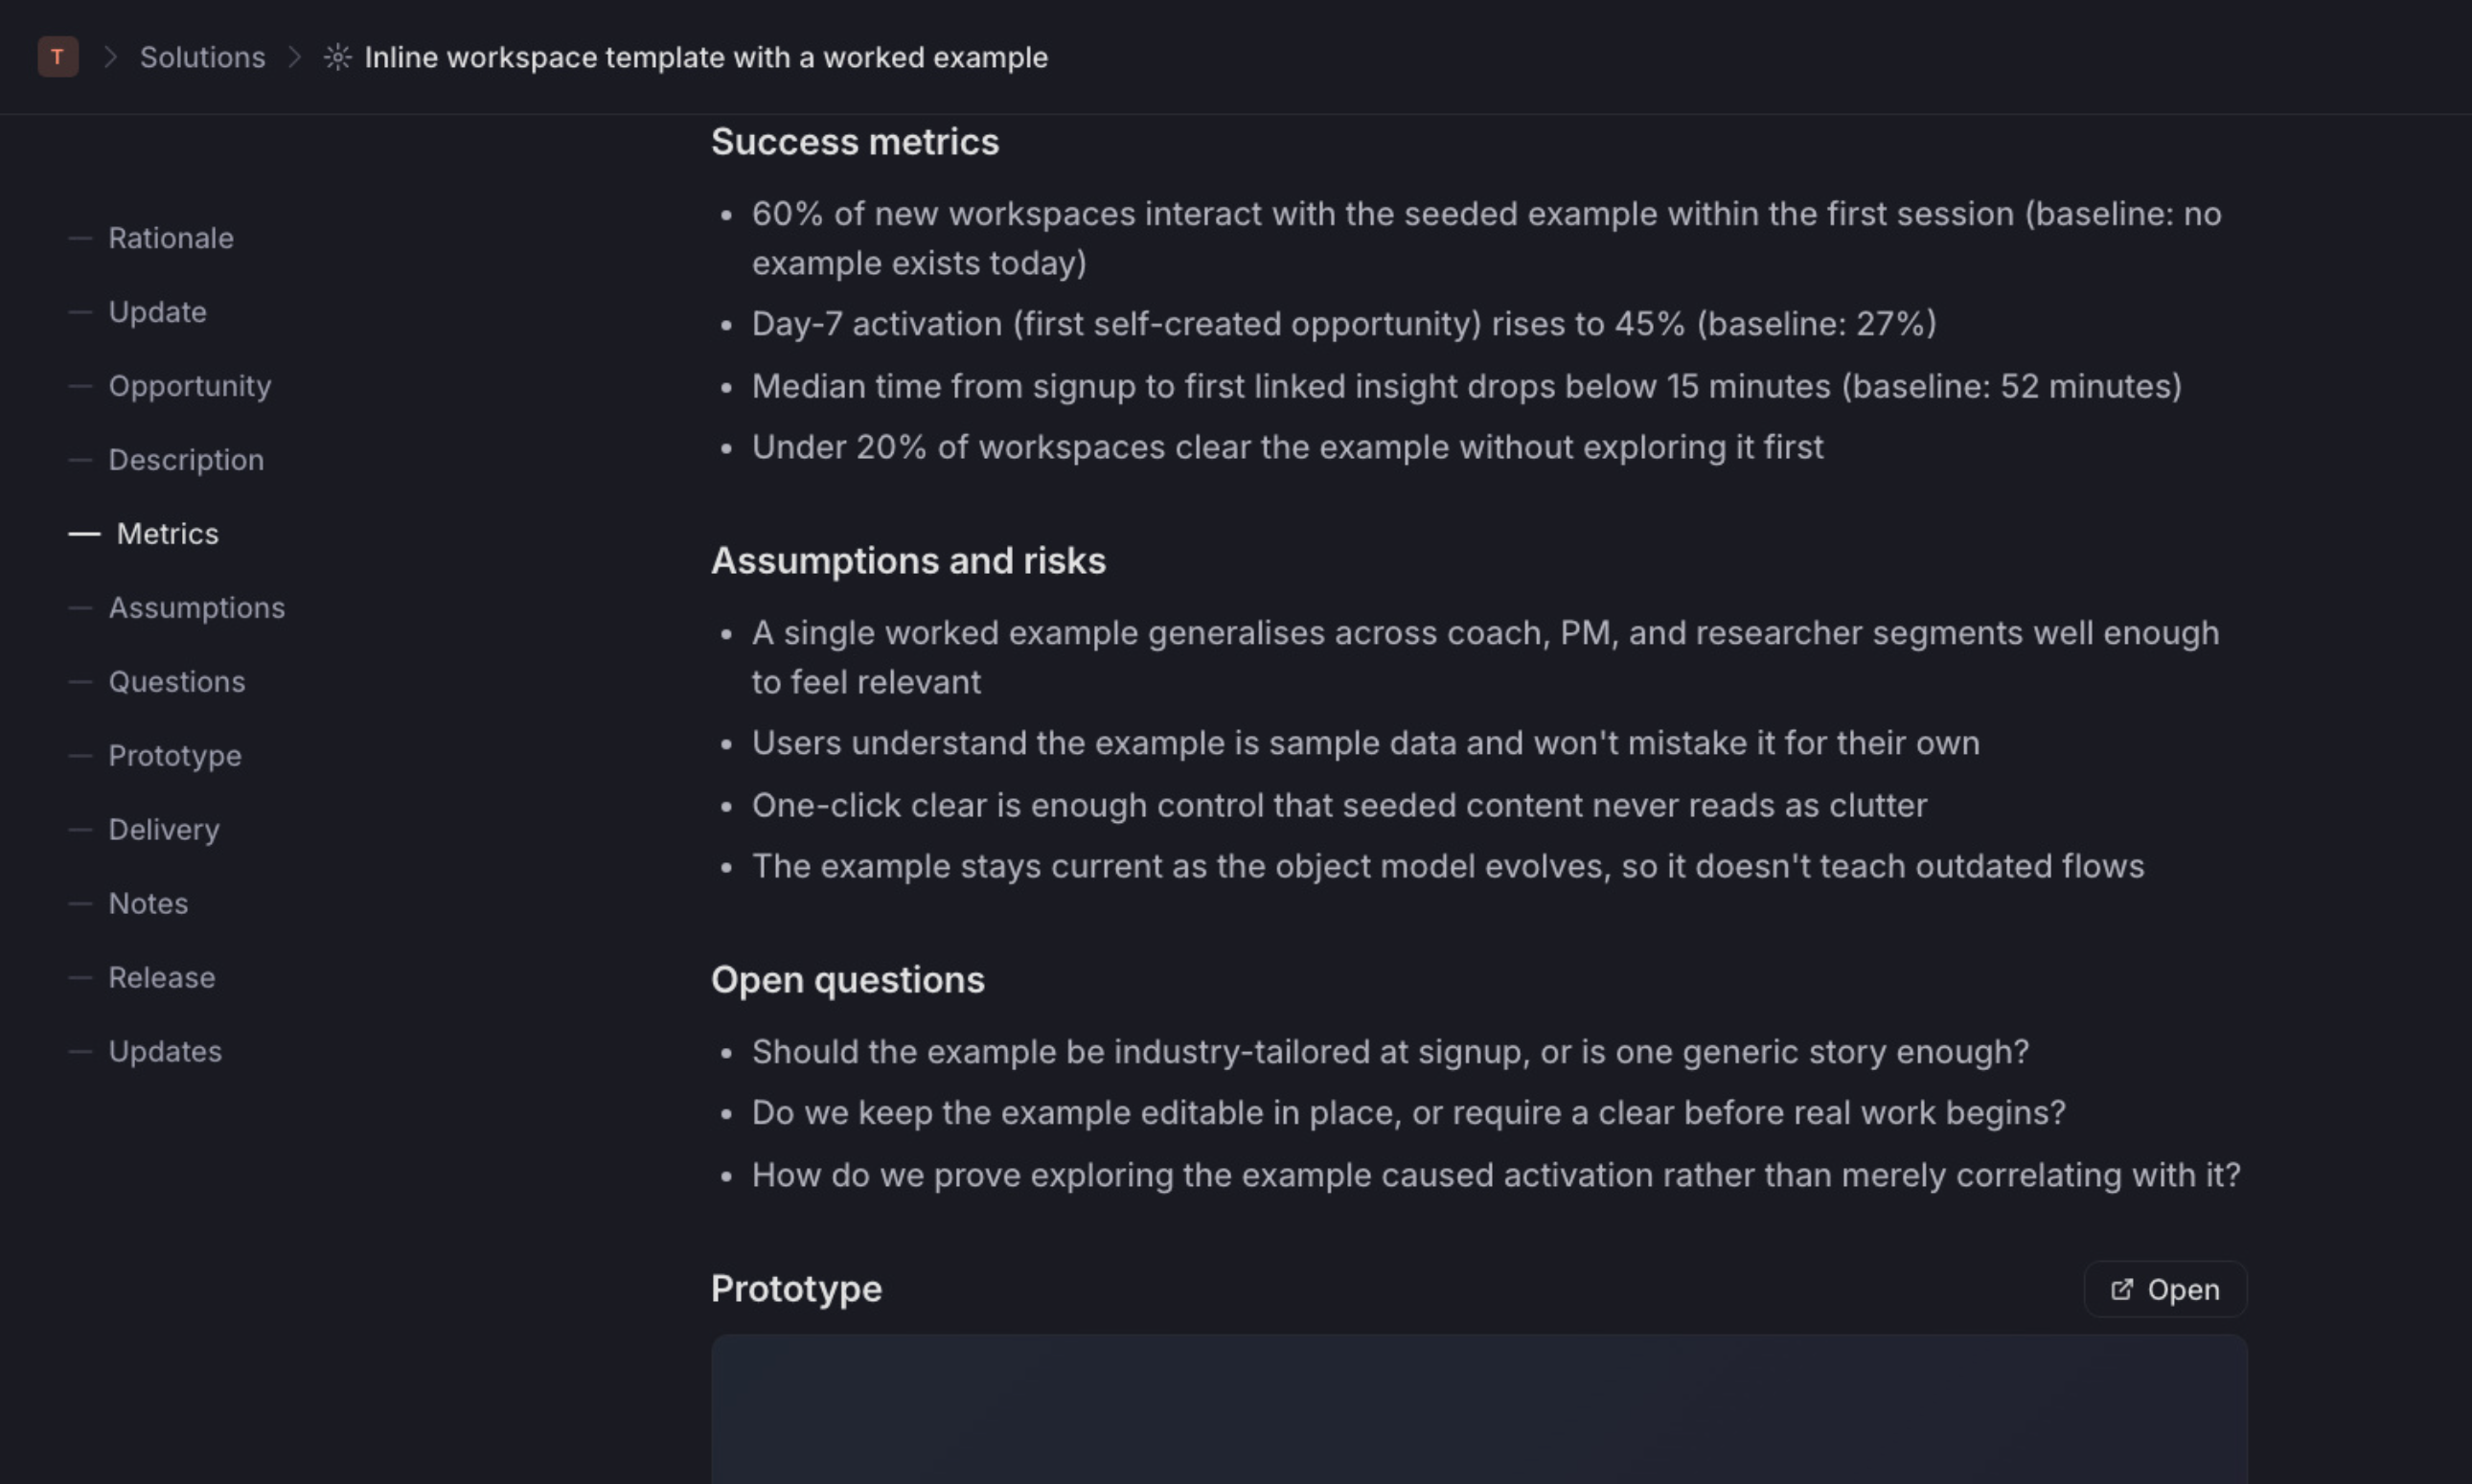Open the Prototype in a new window
The height and width of the screenshot is (1484, 2472).
click(x=2165, y=1289)
